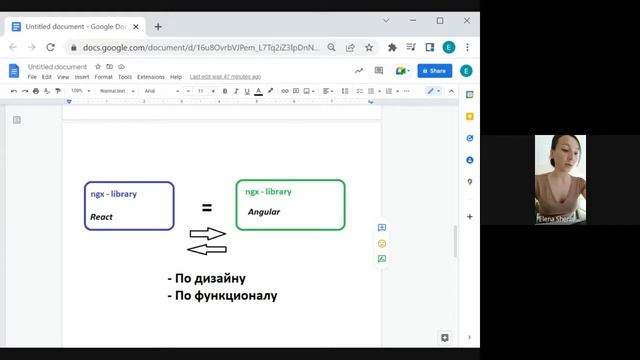Click the Share button
The image size is (640, 360).
434,71
